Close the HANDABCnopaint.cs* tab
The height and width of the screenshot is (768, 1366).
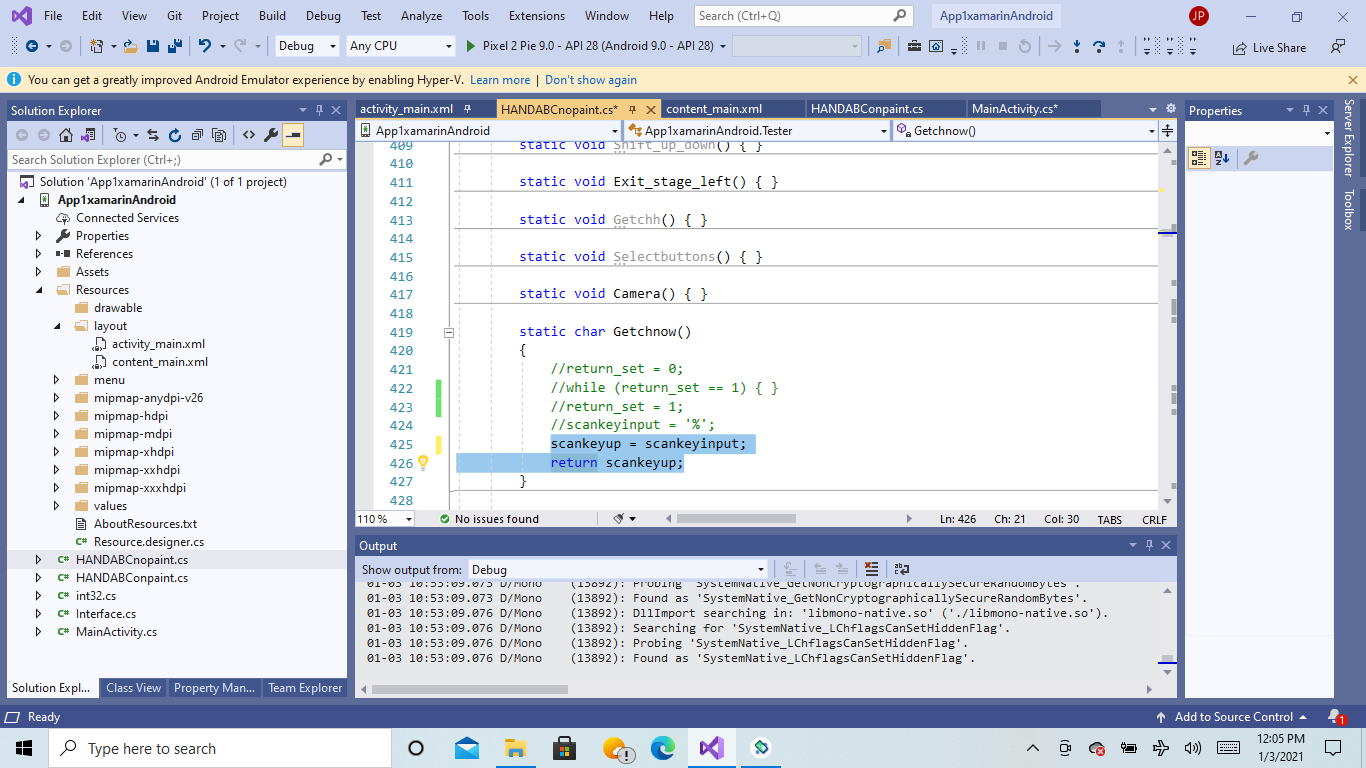click(651, 110)
